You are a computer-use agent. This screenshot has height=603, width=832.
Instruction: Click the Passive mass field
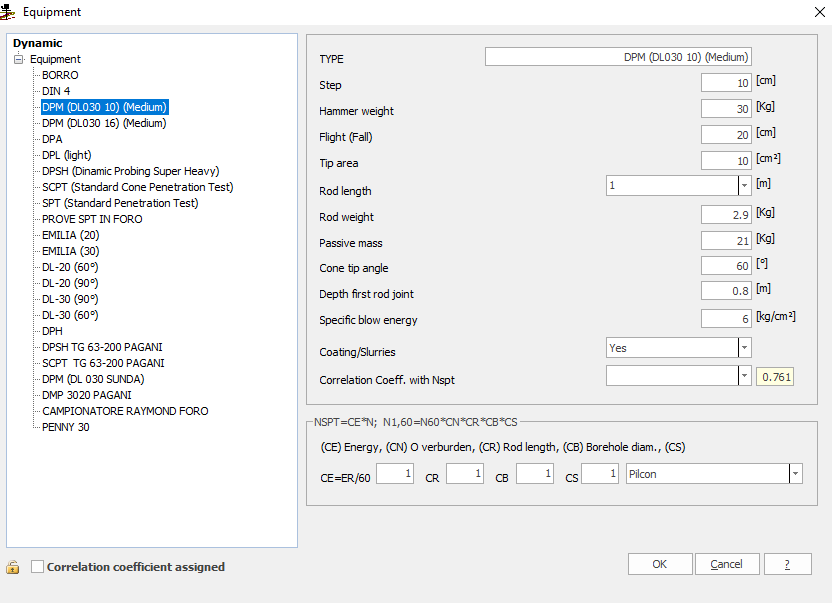pyautogui.click(x=726, y=240)
